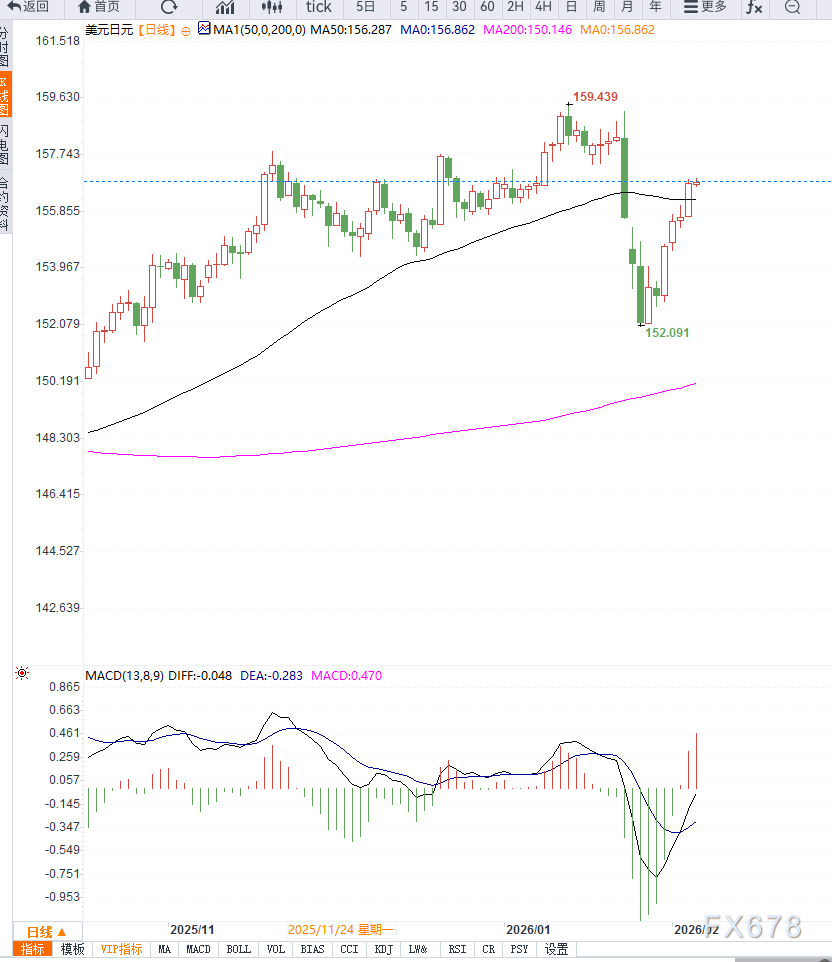The width and height of the screenshot is (832, 962).
Task: Open the VIP指标 indicators
Action: pos(121,949)
